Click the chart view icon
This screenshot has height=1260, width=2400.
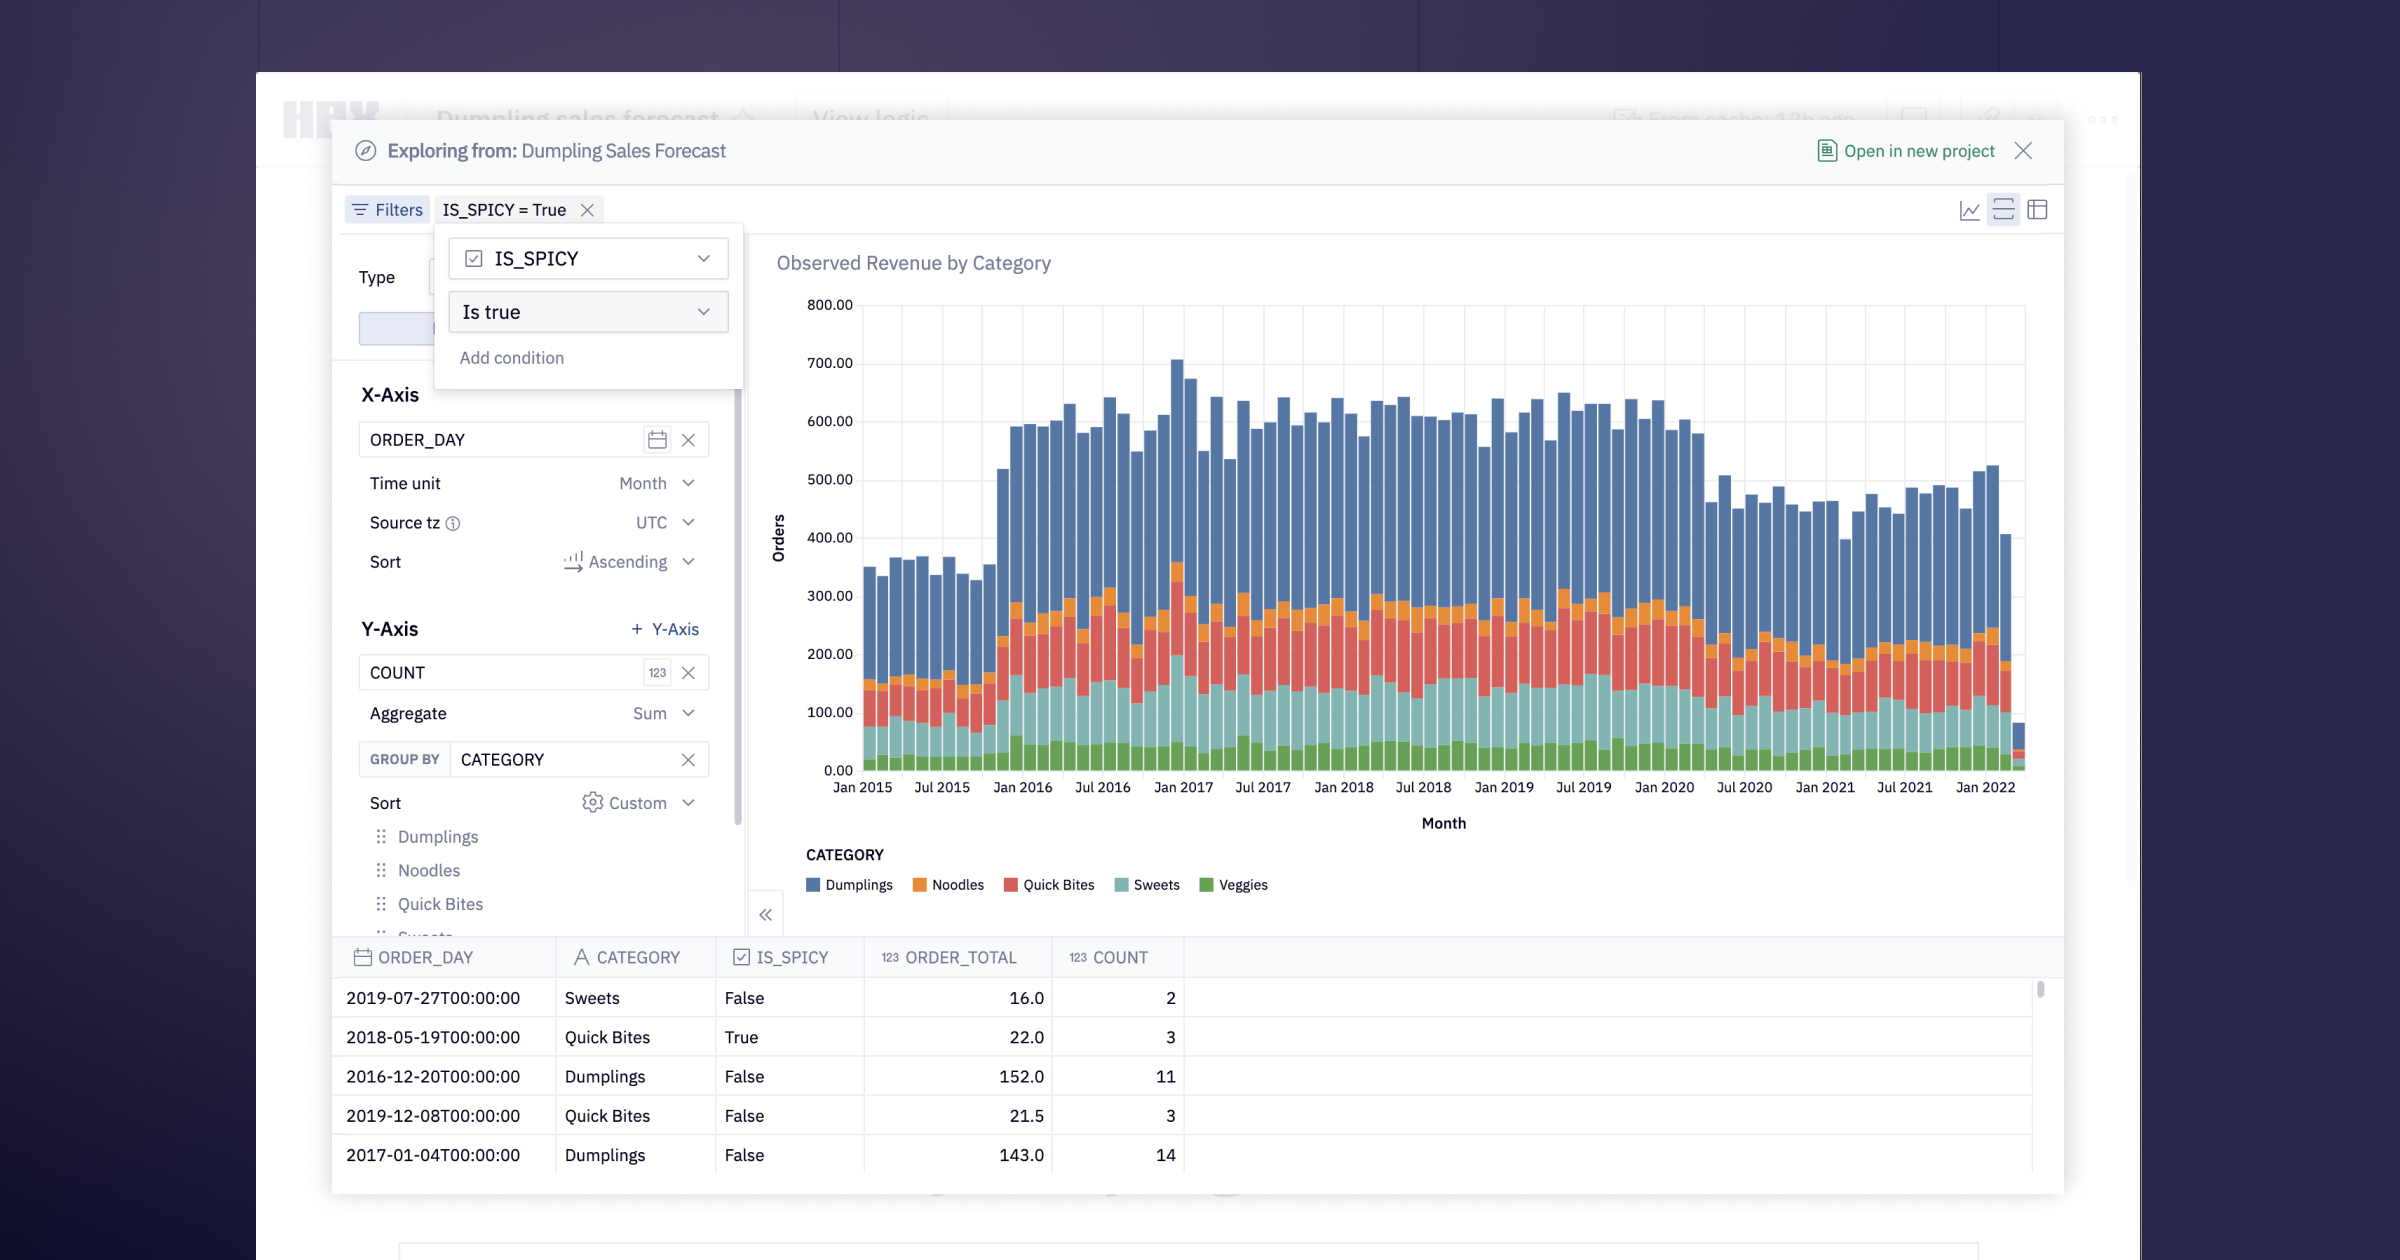(x=1969, y=210)
